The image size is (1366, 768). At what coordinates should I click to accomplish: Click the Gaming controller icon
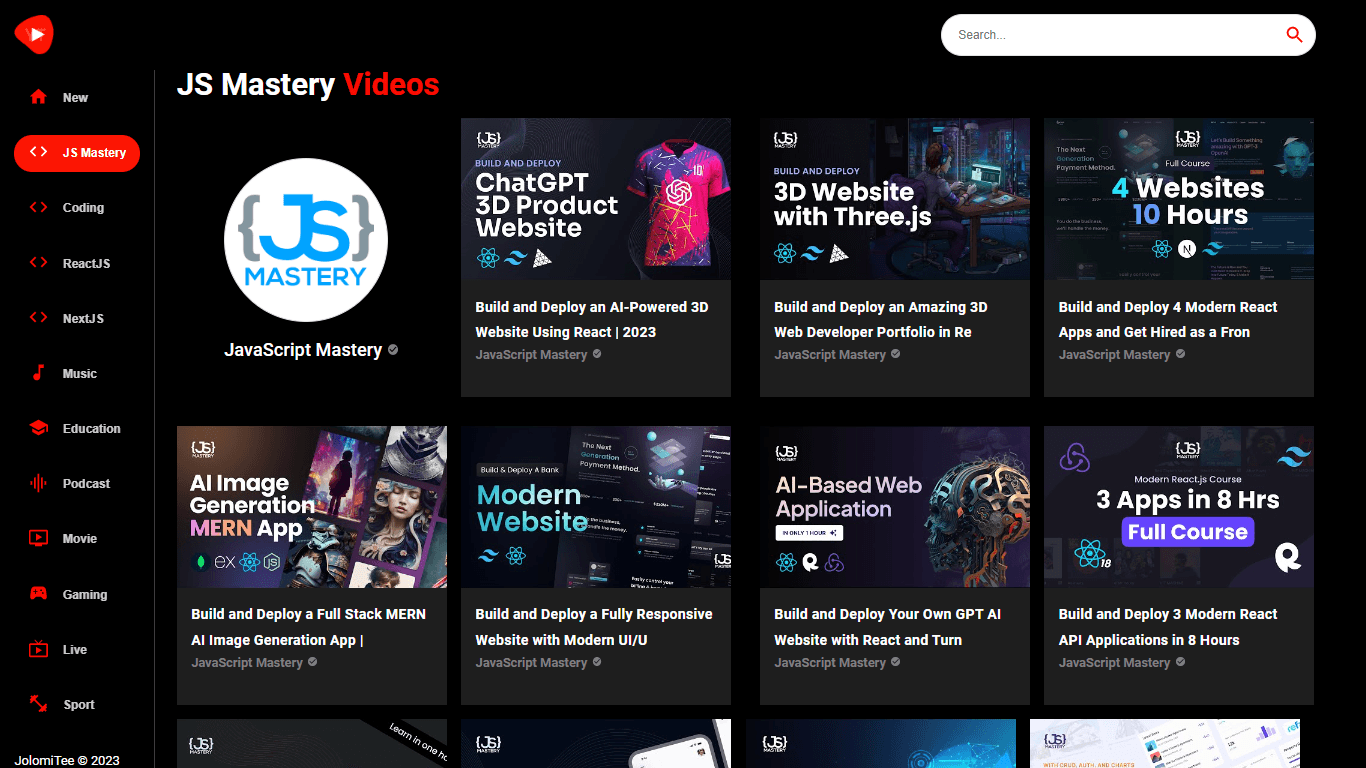click(39, 594)
